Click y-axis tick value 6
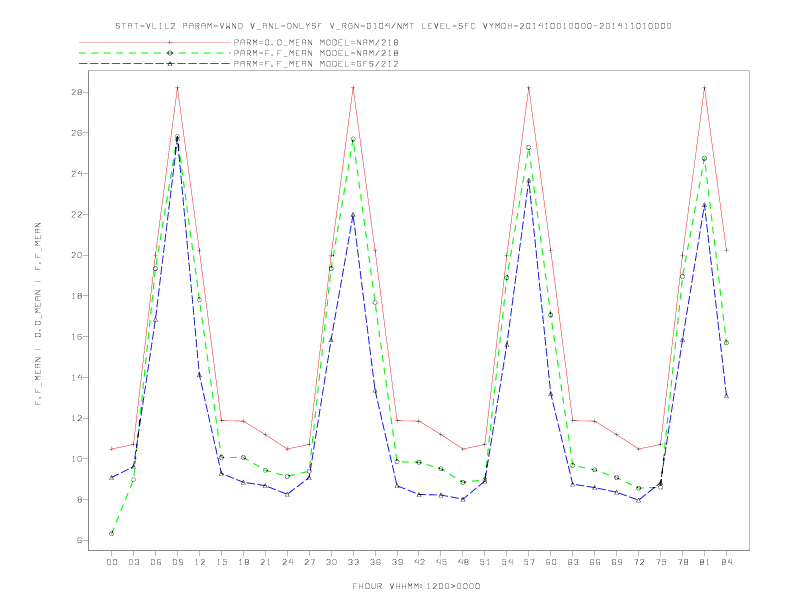The height and width of the screenshot is (612, 792). click(x=80, y=540)
